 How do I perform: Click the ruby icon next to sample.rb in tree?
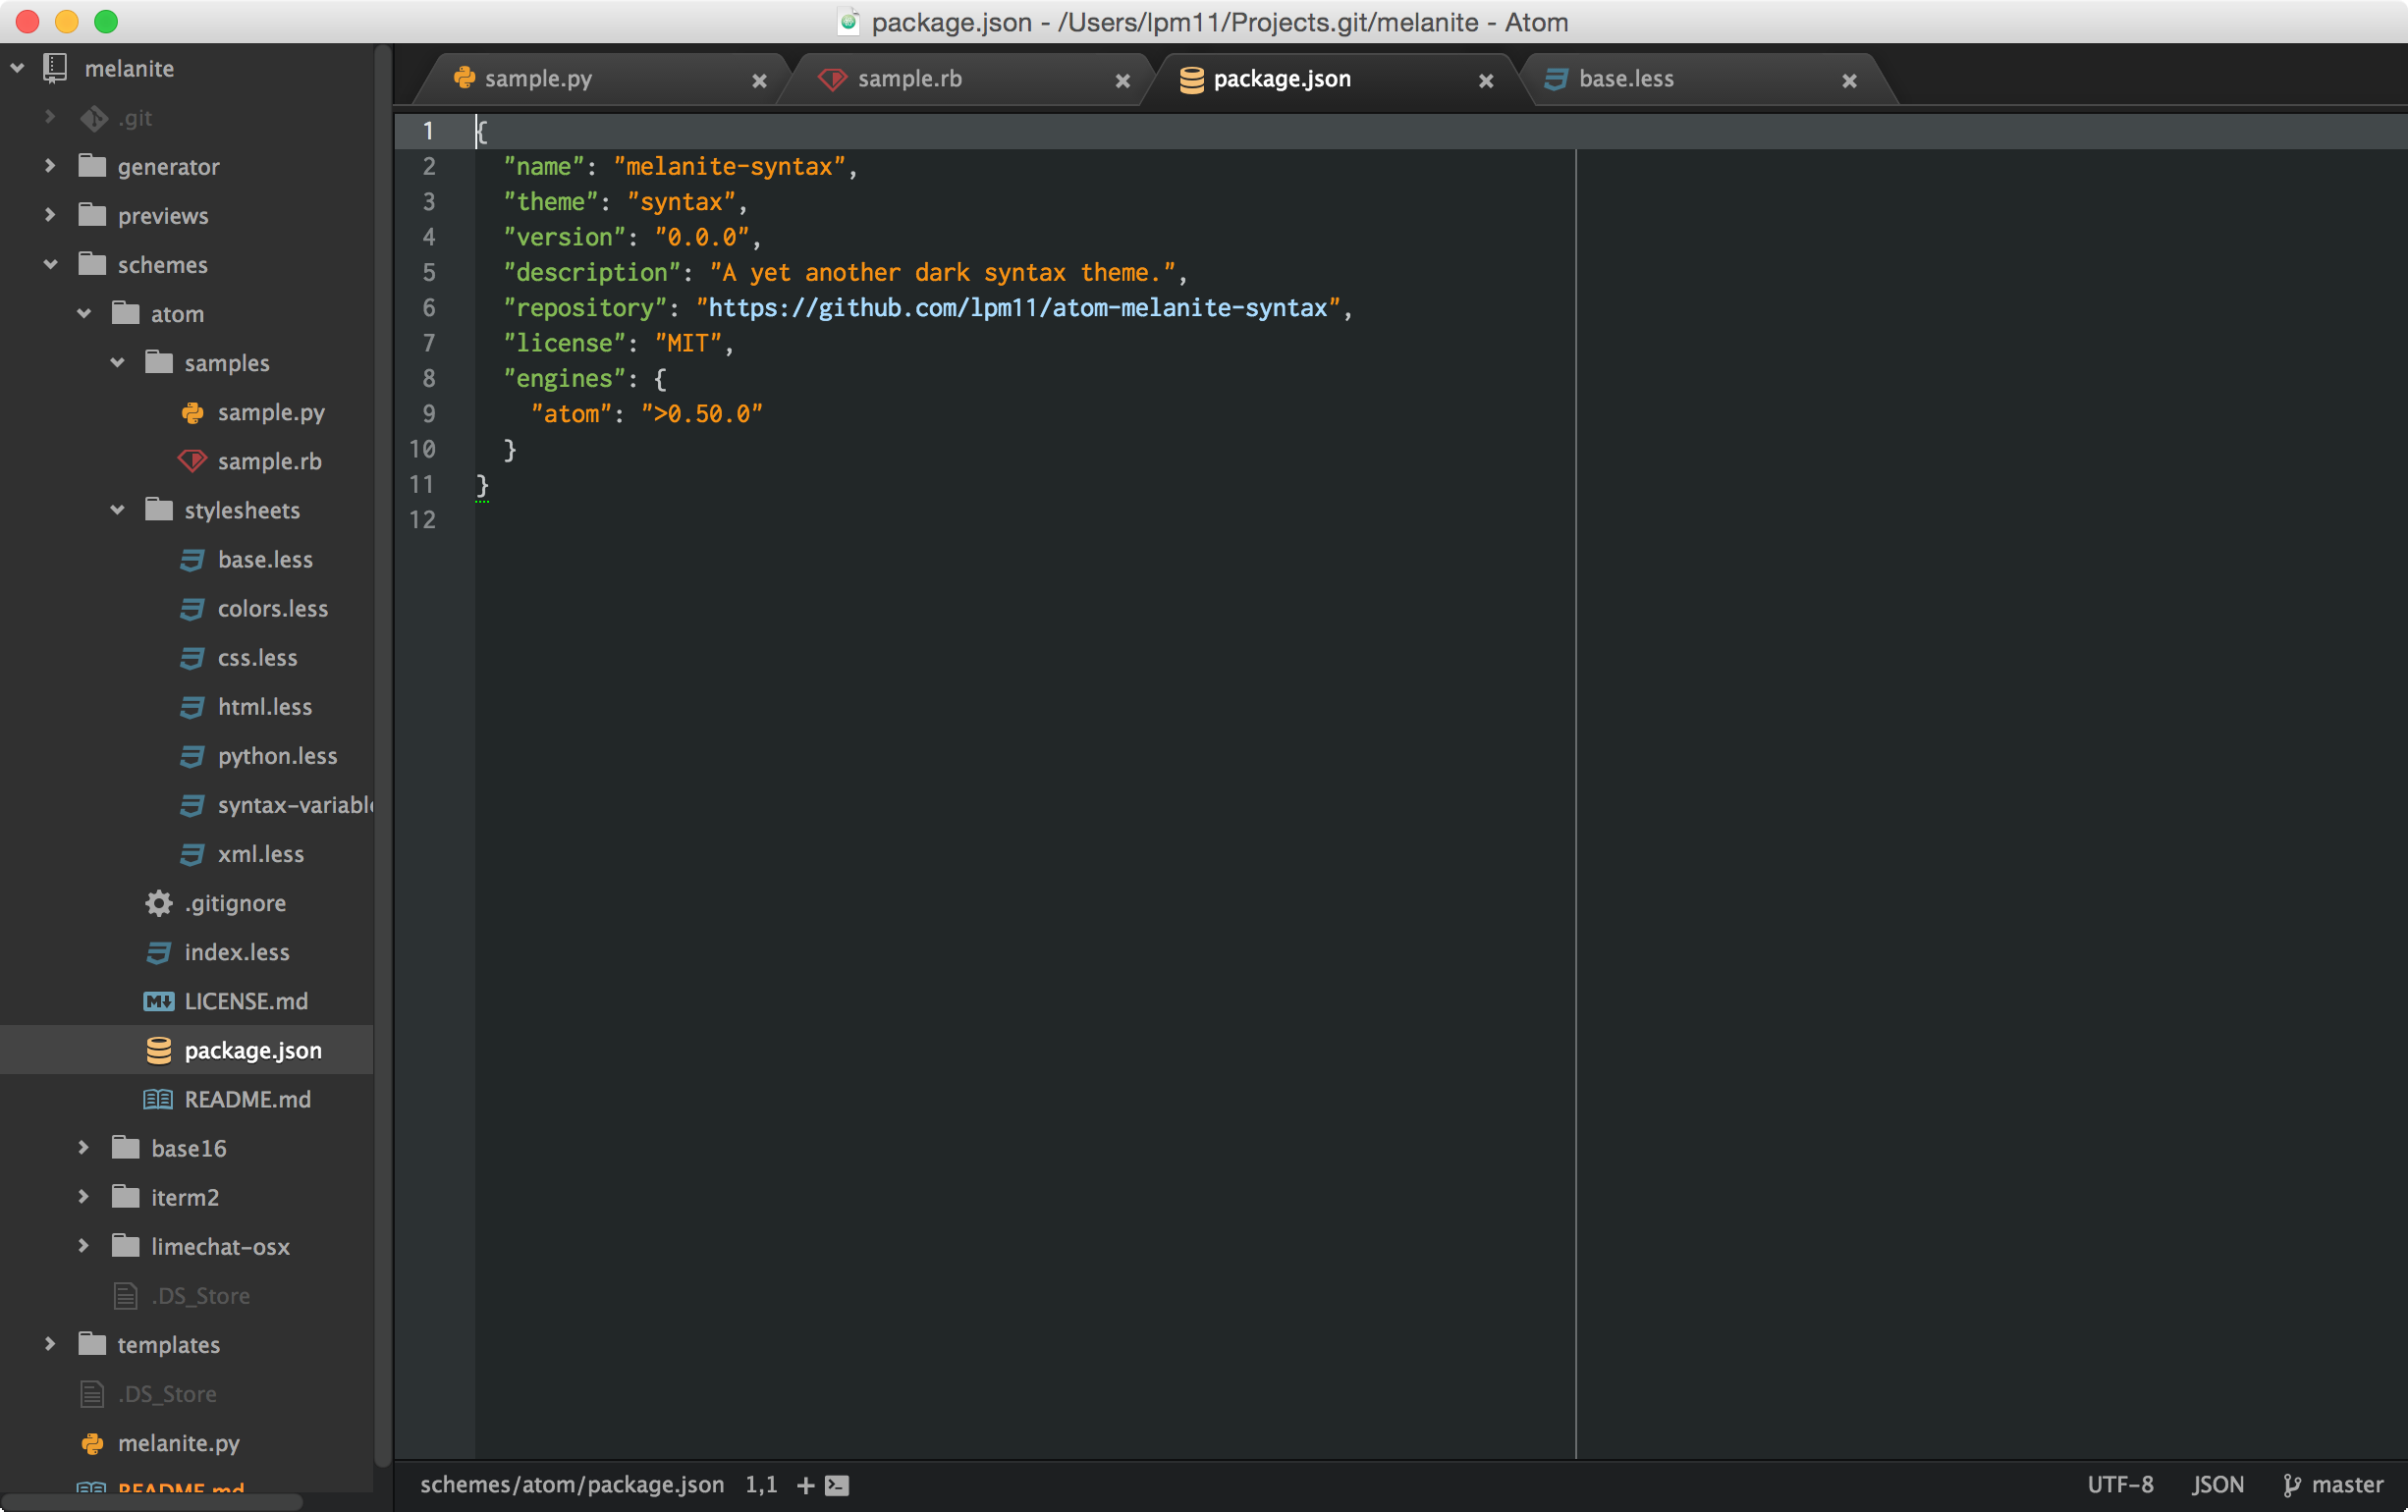click(192, 461)
